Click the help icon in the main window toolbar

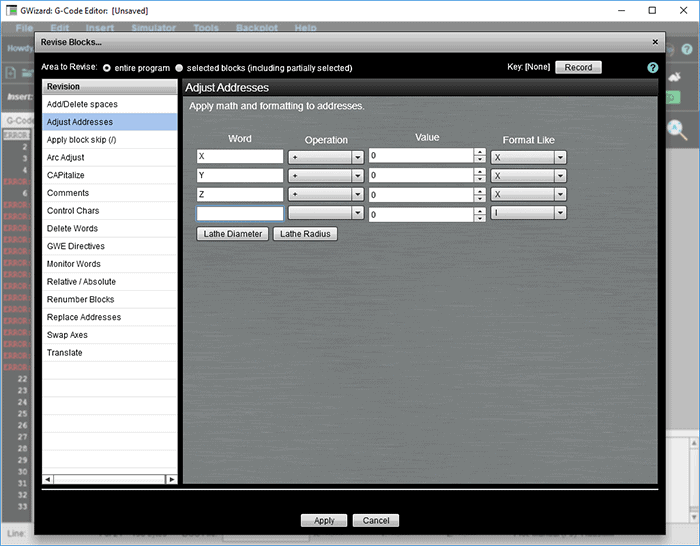pyautogui.click(x=687, y=49)
